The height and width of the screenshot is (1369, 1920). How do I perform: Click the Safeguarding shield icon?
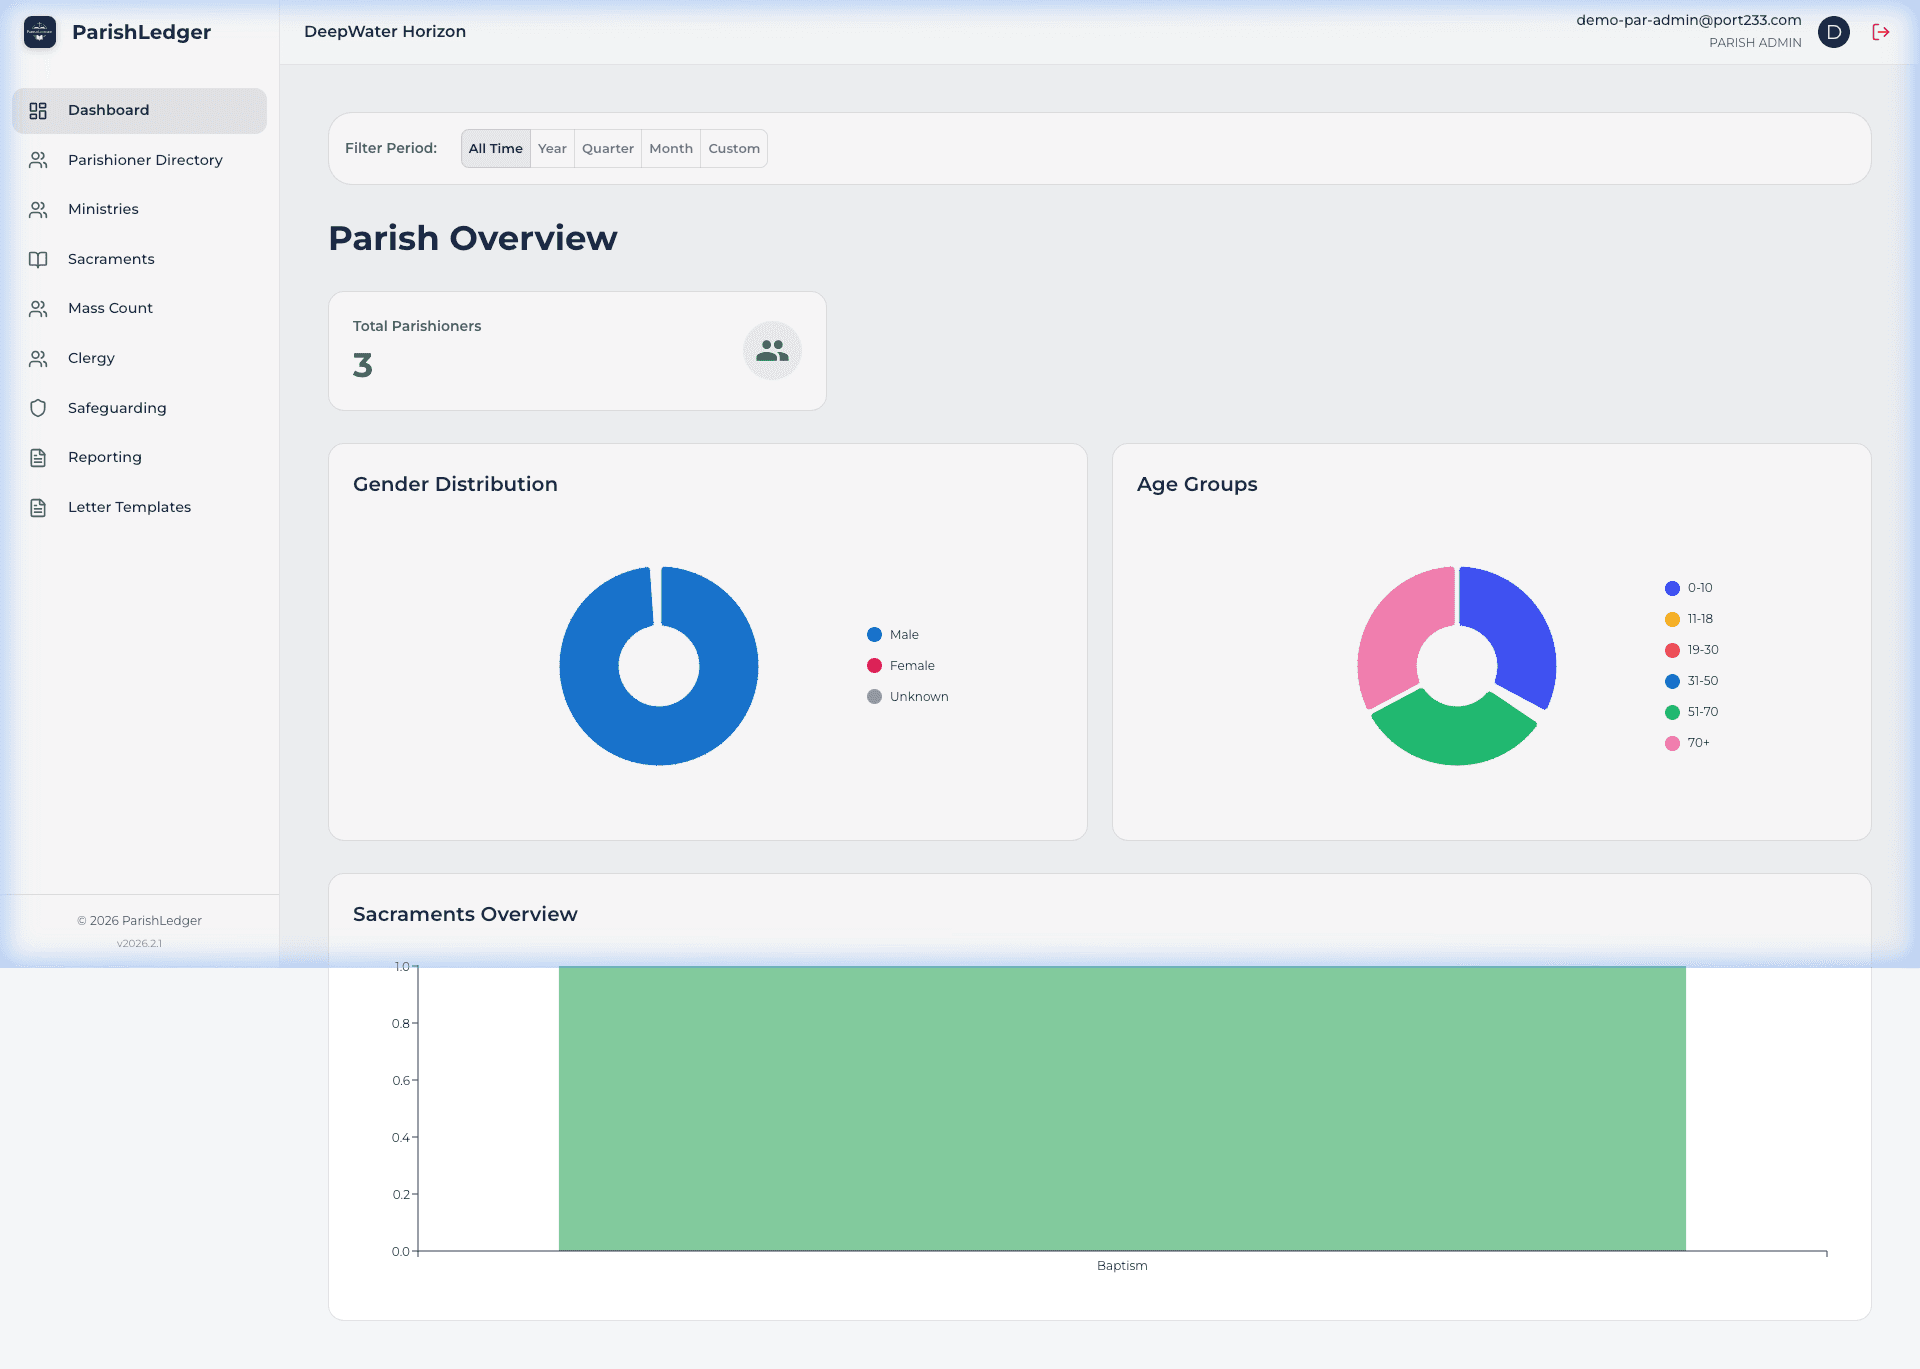pyautogui.click(x=38, y=407)
